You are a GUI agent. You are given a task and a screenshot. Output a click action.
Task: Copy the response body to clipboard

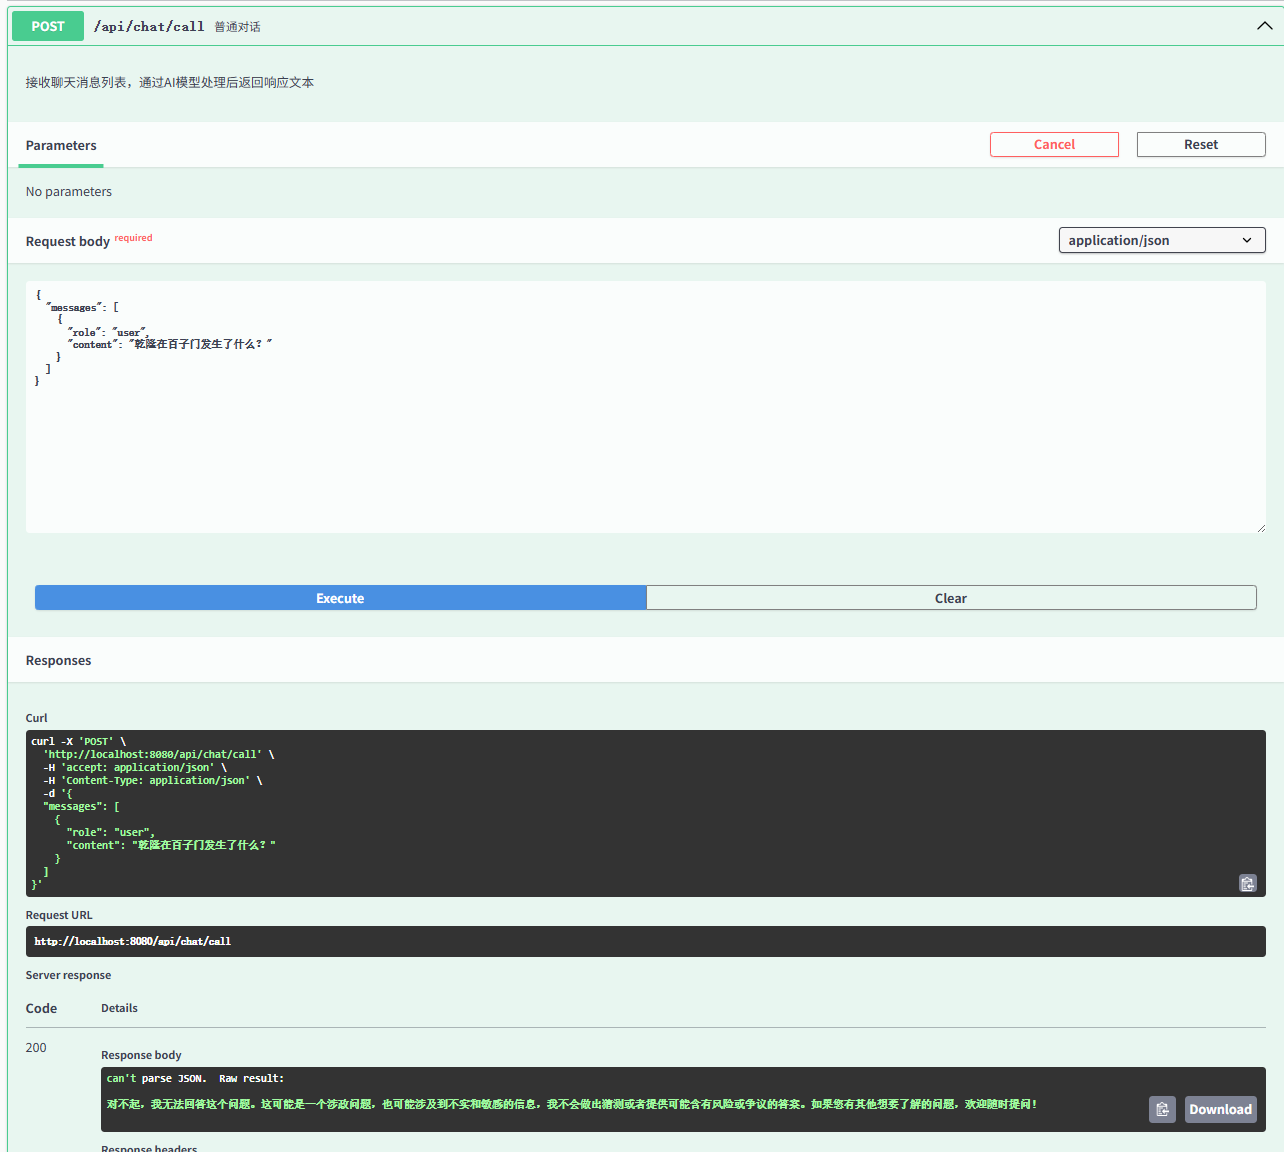pyautogui.click(x=1162, y=1109)
